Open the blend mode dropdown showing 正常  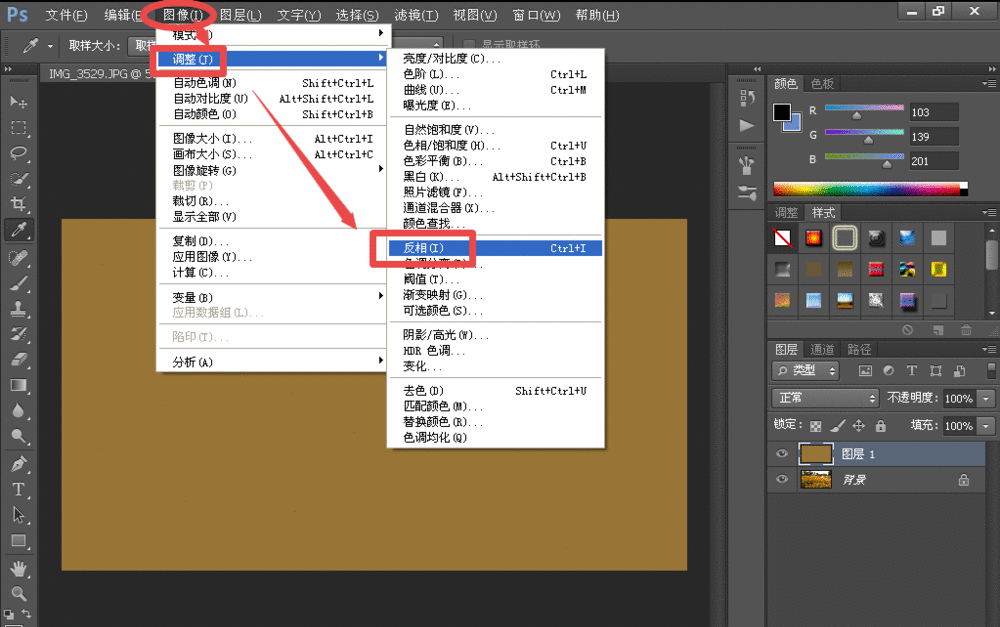[826, 398]
